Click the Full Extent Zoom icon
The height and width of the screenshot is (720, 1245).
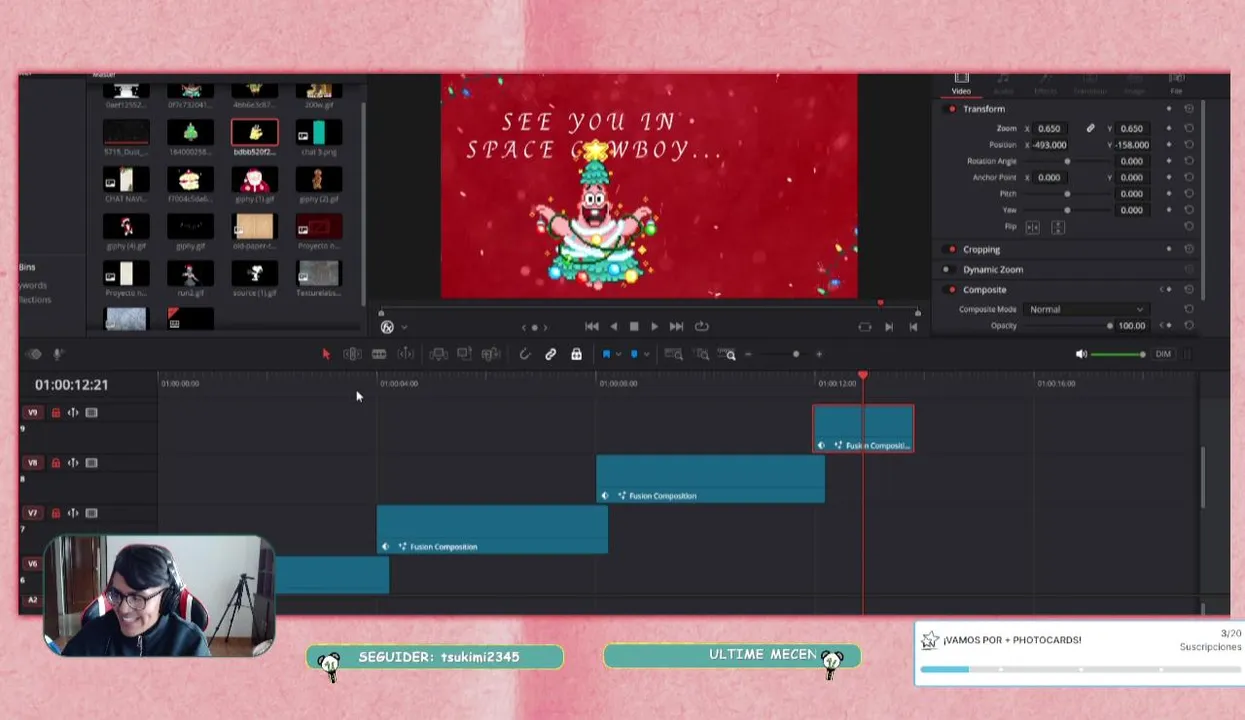[674, 354]
